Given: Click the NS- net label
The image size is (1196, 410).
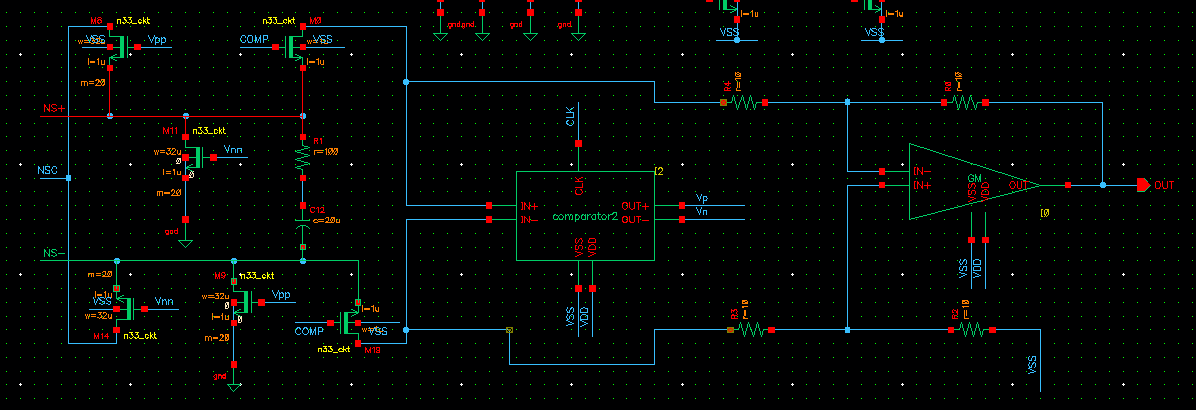Looking at the screenshot, I should click(x=54, y=254).
